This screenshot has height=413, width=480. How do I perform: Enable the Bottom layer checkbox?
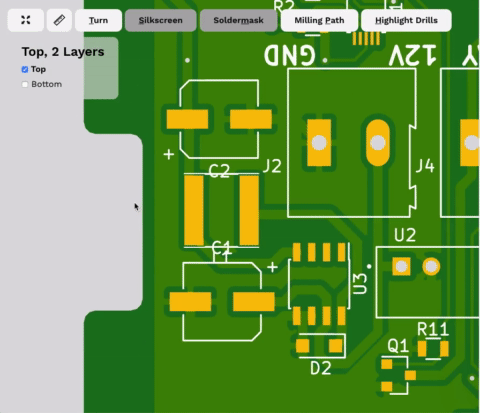25,84
